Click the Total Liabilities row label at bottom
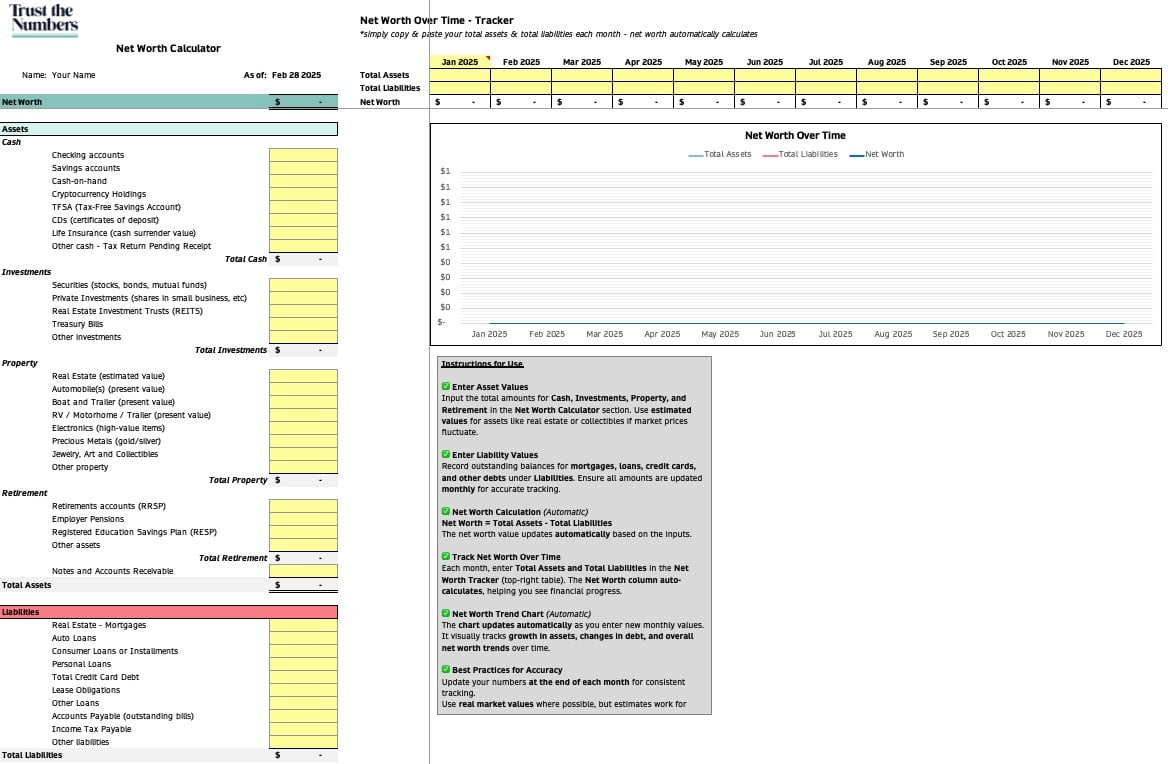This screenshot has height=764, width=1168. coord(32,755)
